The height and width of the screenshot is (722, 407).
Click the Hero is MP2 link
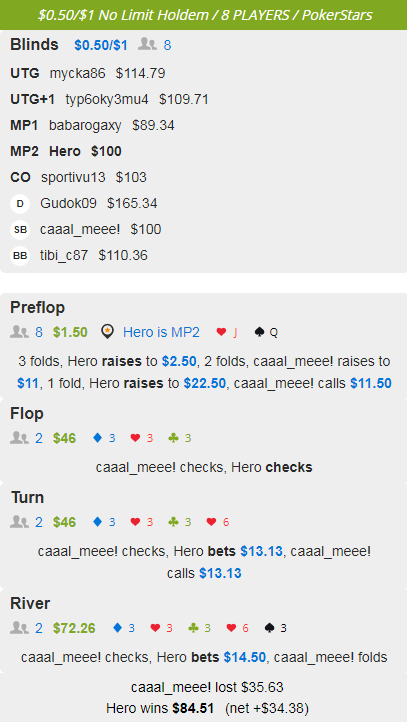tap(161, 332)
